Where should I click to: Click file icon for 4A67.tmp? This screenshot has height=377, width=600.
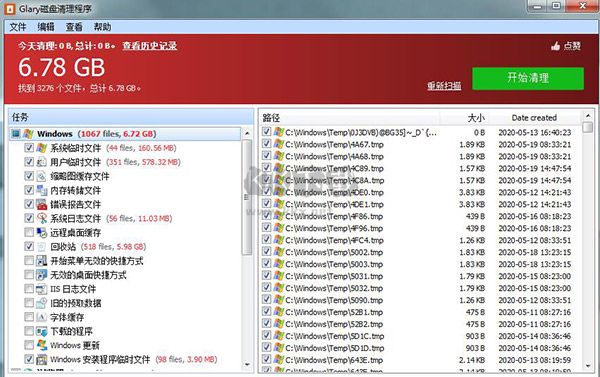point(279,144)
